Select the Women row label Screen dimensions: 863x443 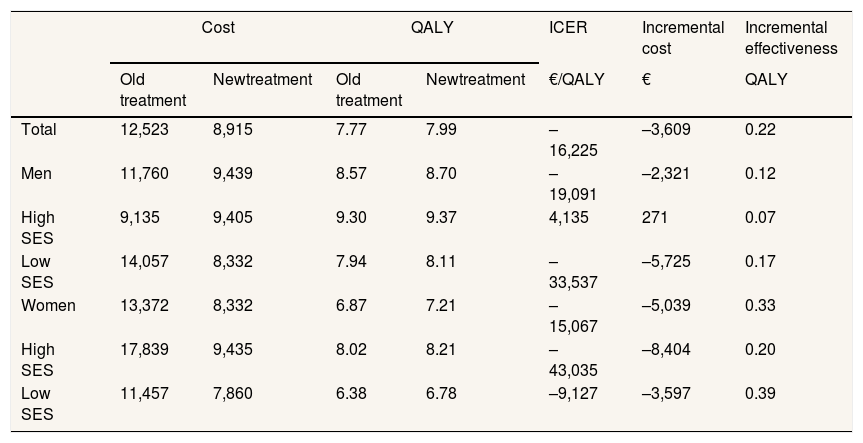click(x=48, y=306)
